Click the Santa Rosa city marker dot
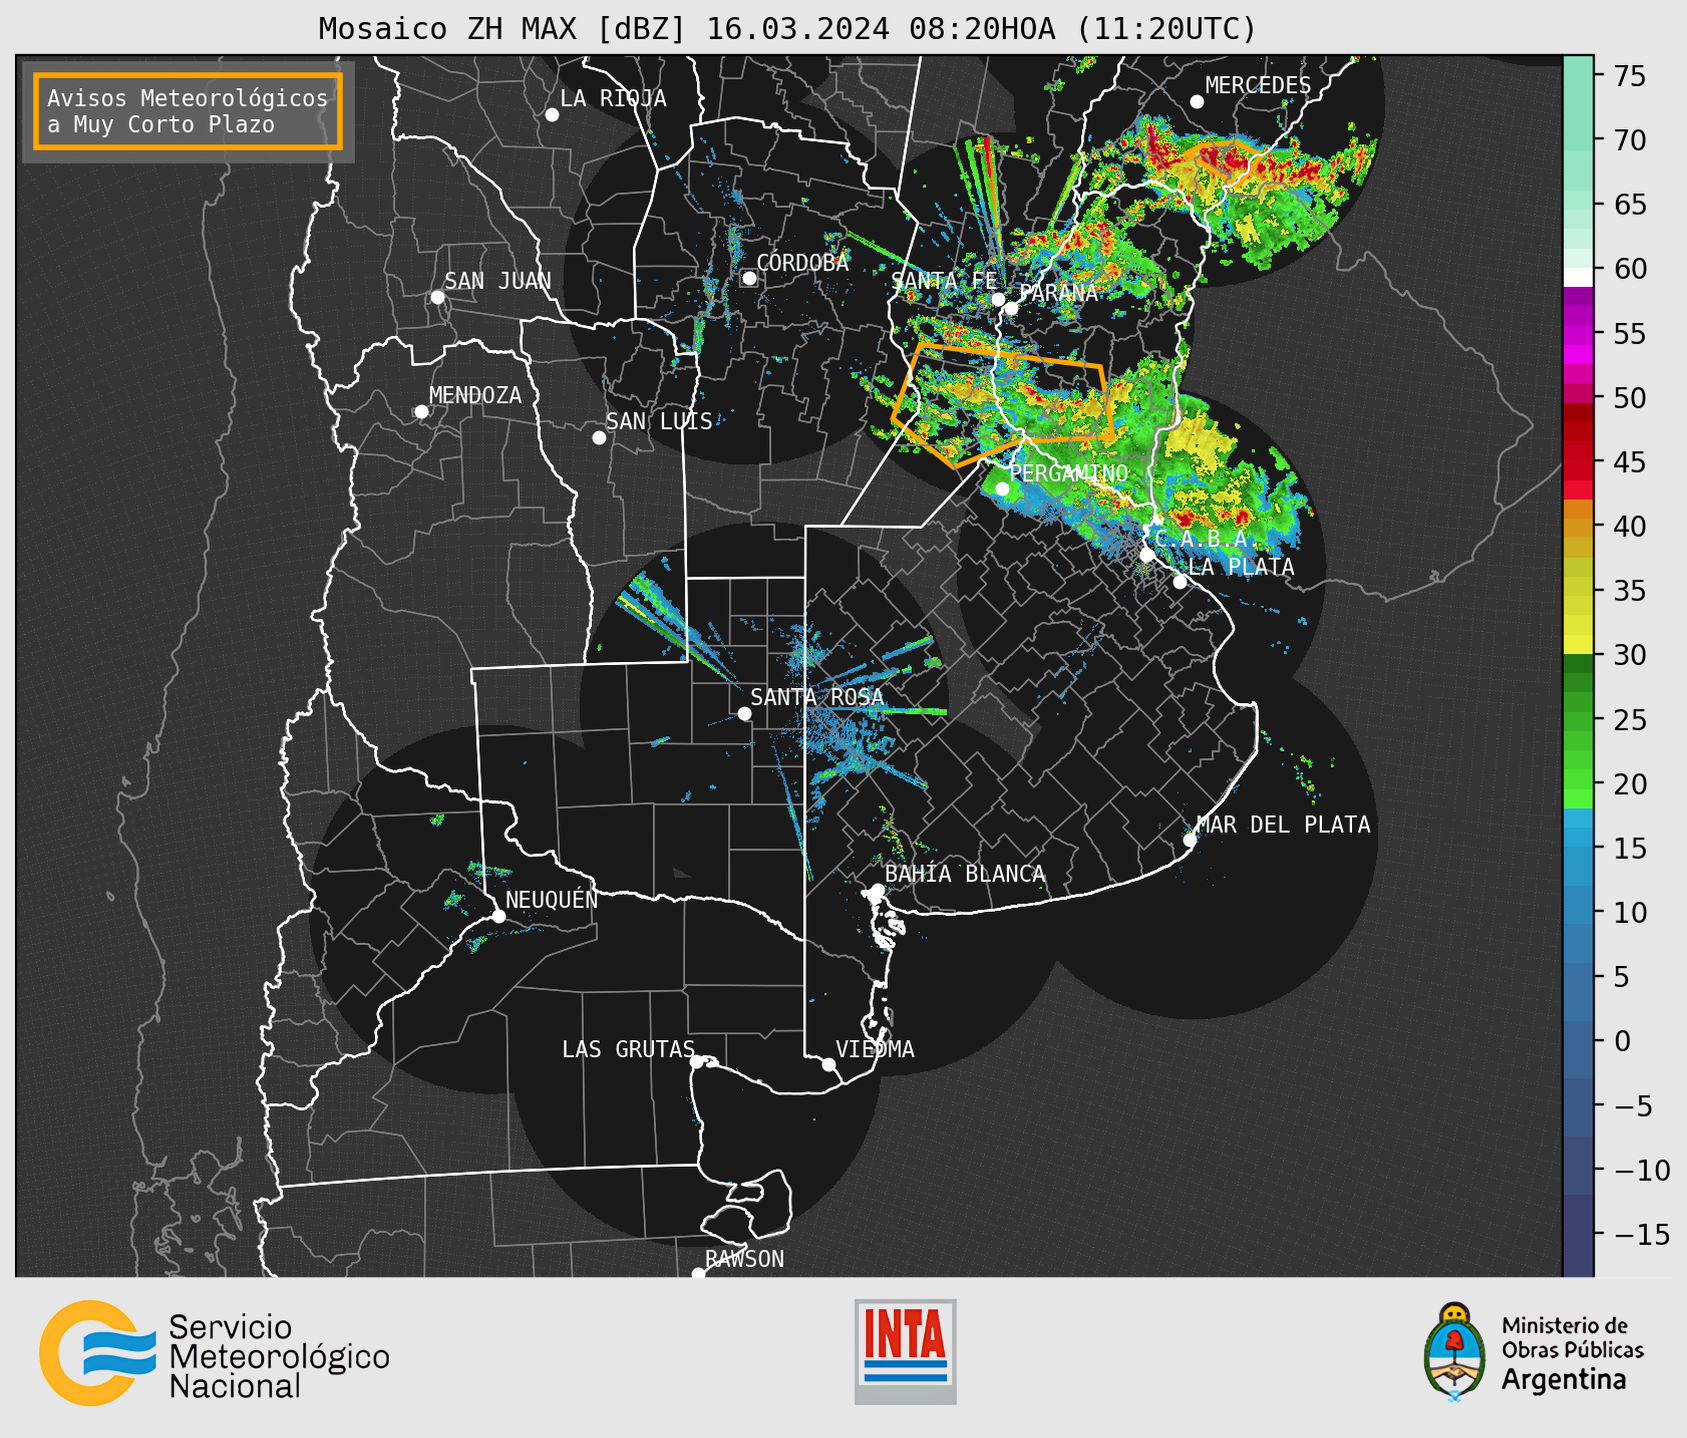The width and height of the screenshot is (1687, 1438). [x=744, y=713]
